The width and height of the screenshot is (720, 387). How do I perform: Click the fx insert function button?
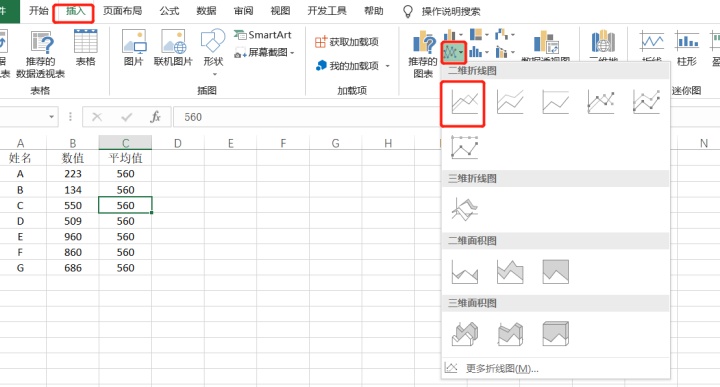[156, 117]
